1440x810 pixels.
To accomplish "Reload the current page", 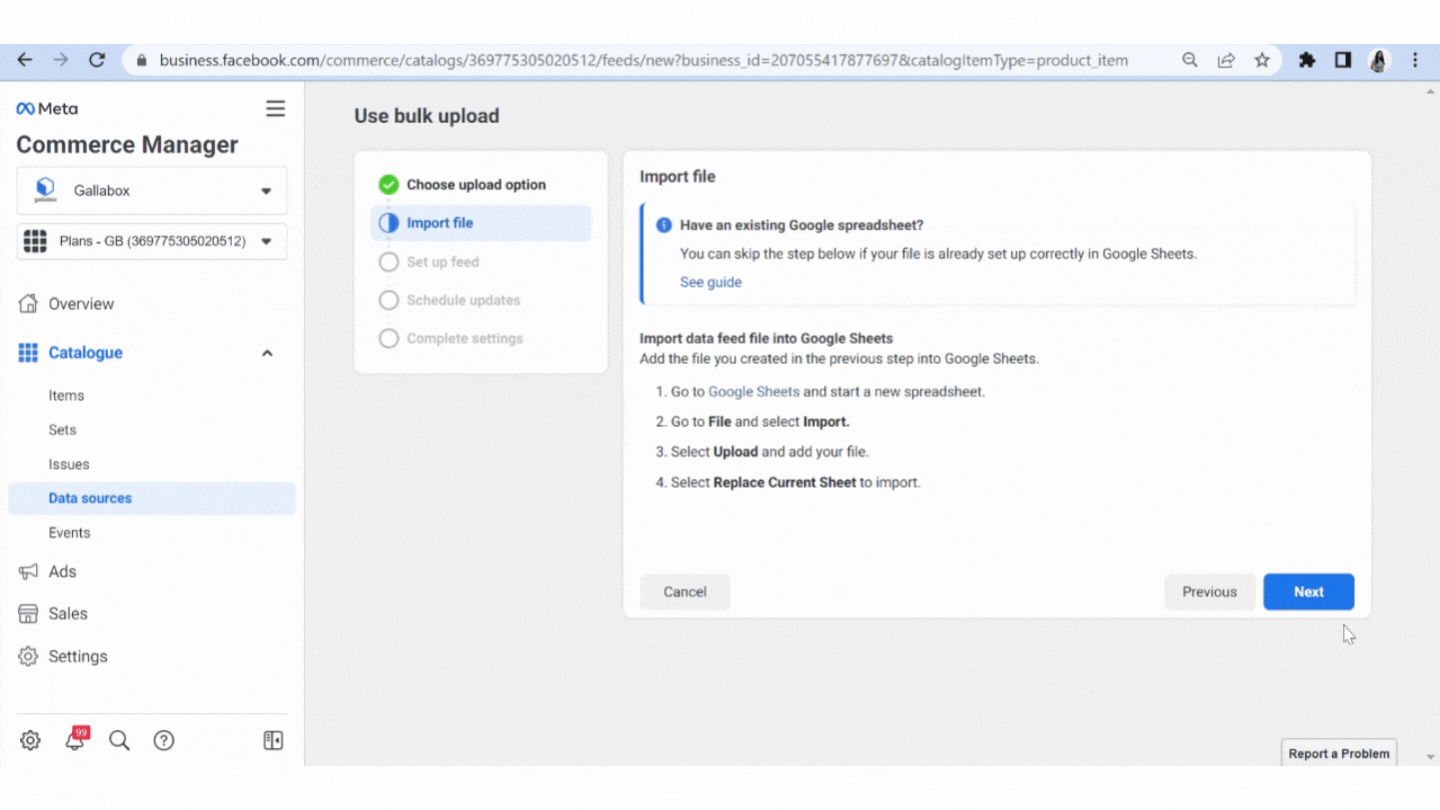I will [97, 60].
